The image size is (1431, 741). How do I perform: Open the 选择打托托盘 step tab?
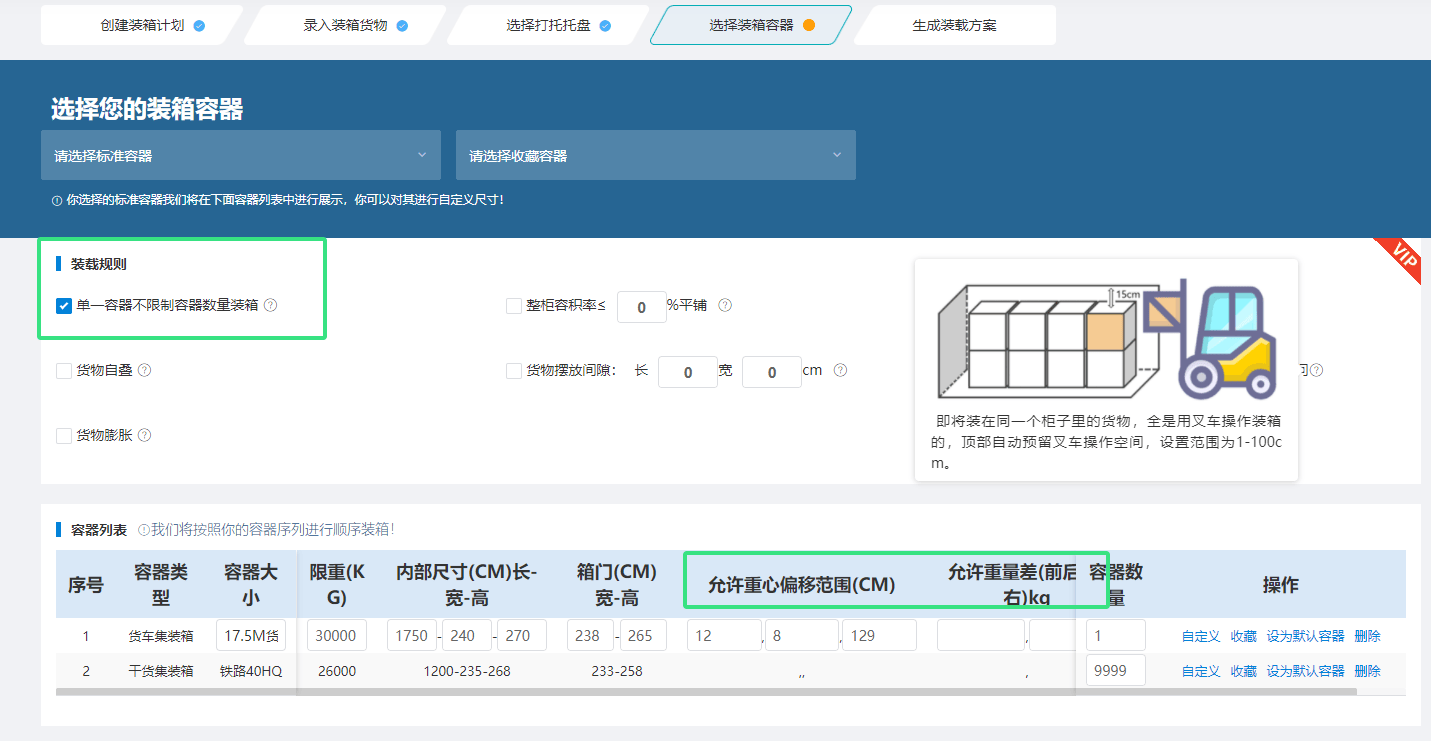(548, 25)
